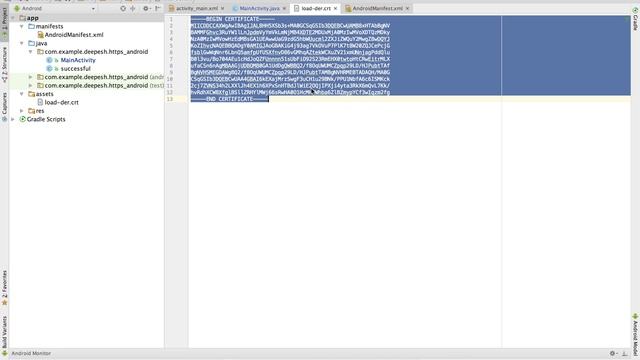Click line number 1 in the gutter
The height and width of the screenshot is (360, 640).
point(171,19)
